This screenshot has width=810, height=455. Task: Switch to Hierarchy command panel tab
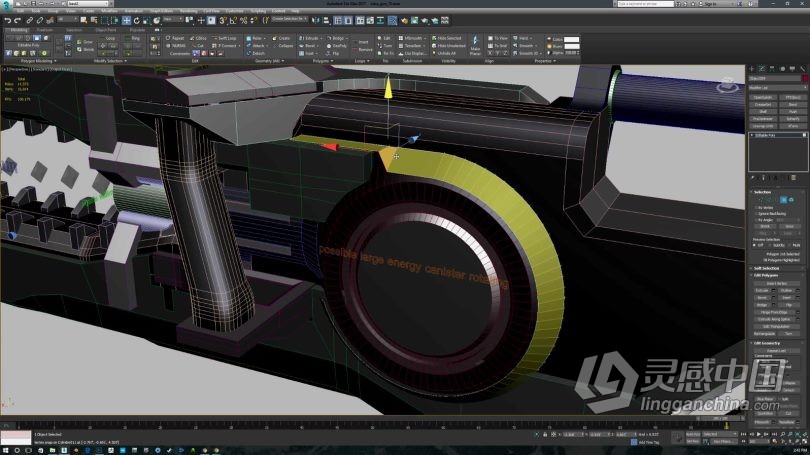[x=772, y=69]
